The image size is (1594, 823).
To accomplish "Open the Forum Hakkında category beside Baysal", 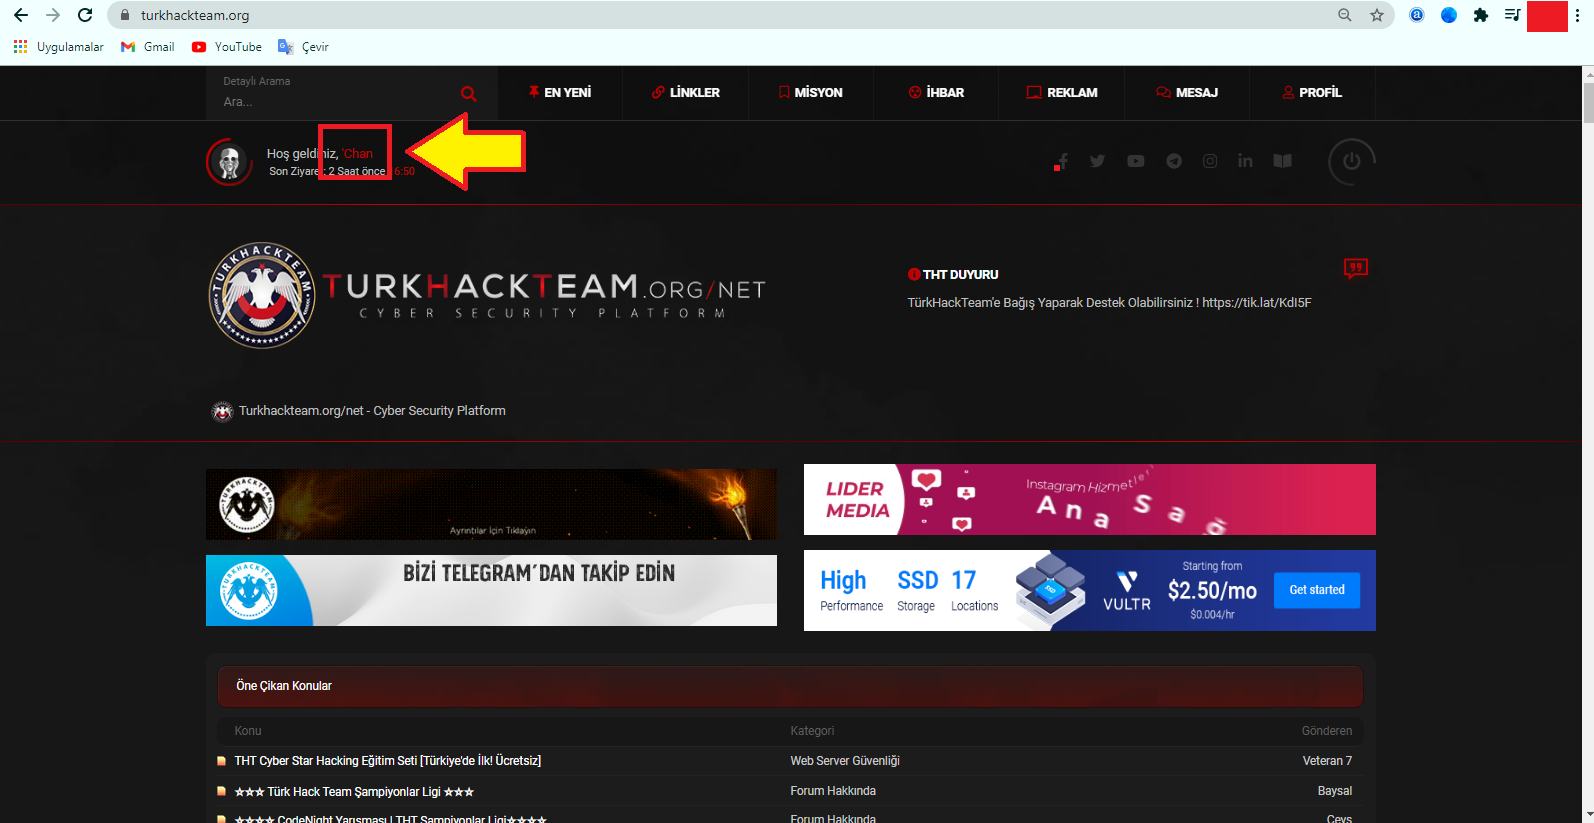I will (x=833, y=791).
